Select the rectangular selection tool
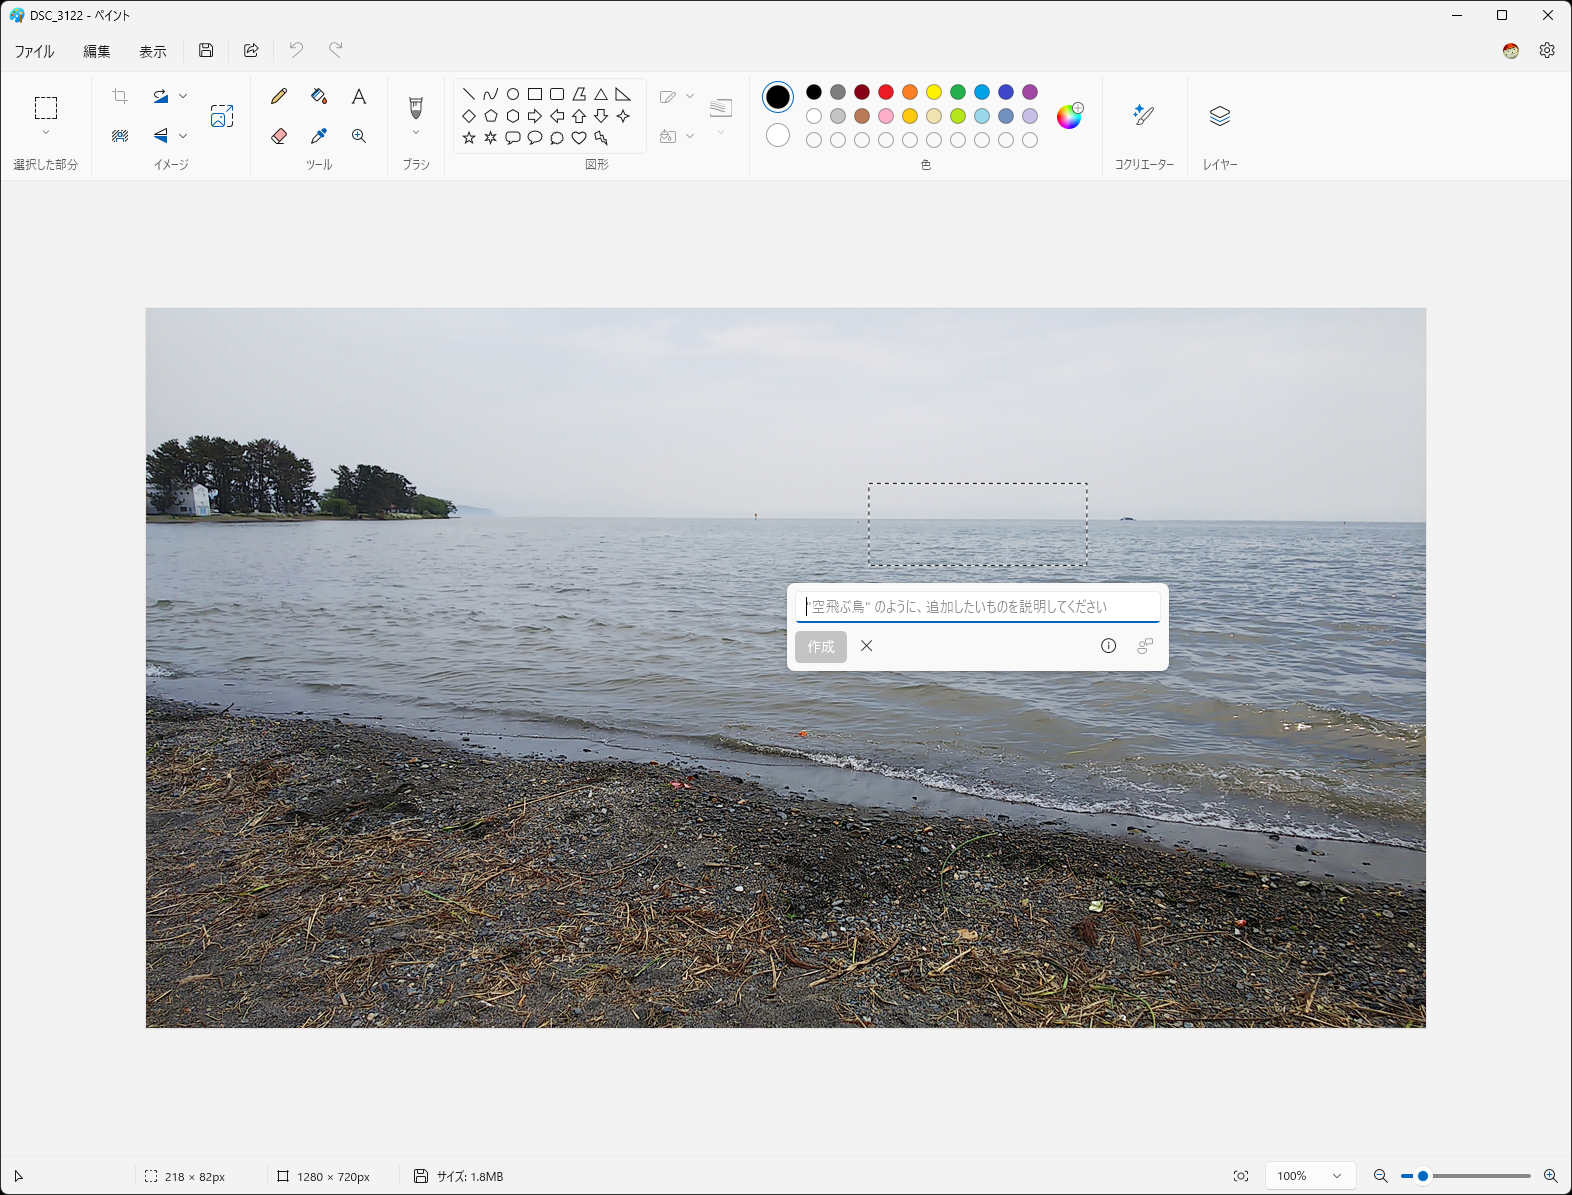The height and width of the screenshot is (1195, 1572). [46, 108]
